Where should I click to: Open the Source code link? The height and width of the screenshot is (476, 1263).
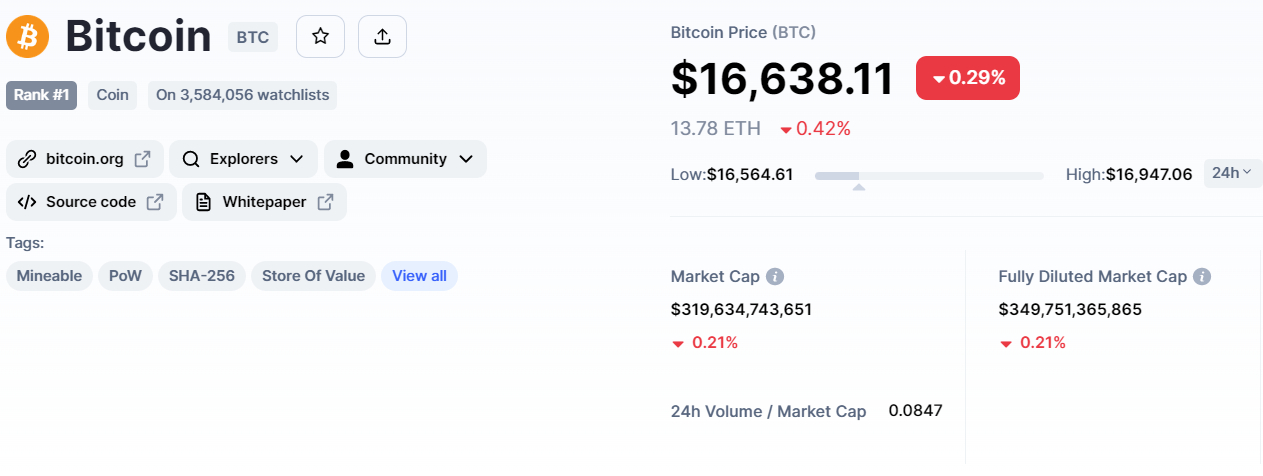(x=91, y=202)
